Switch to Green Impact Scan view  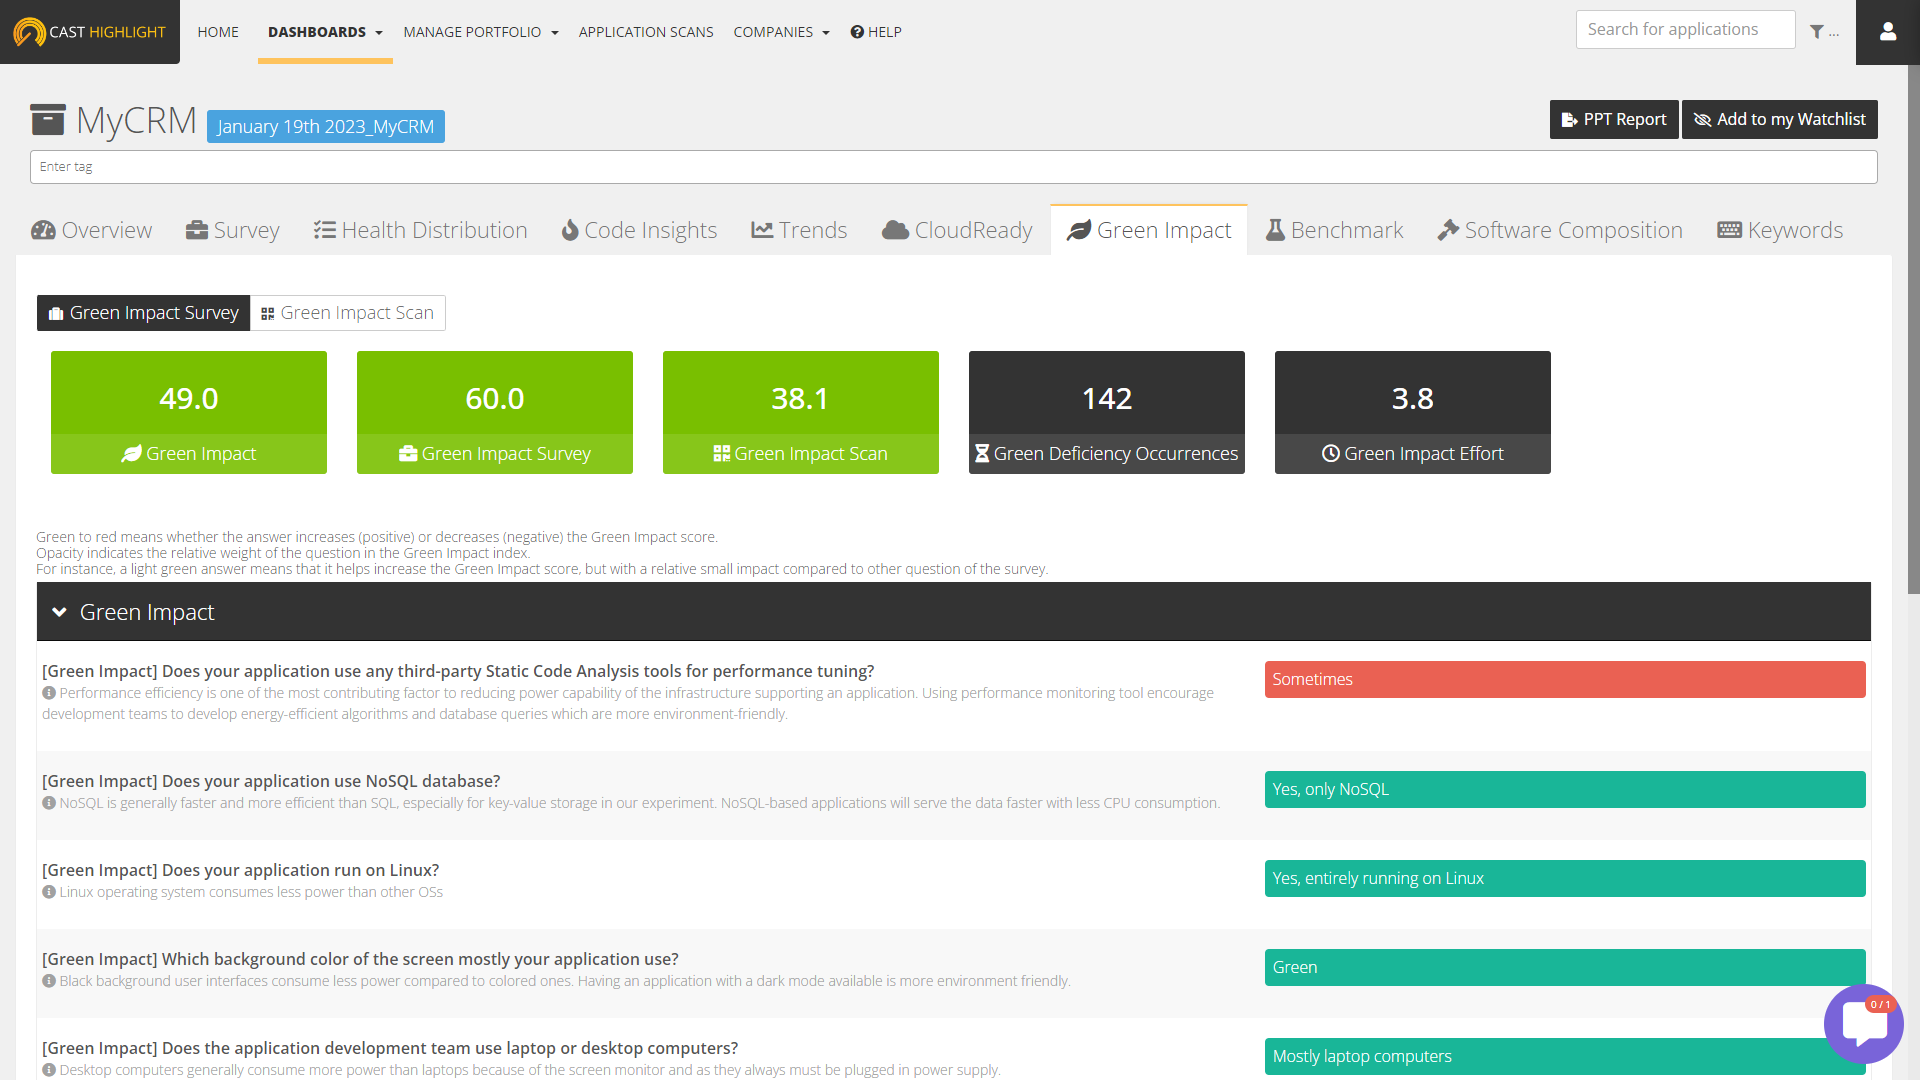tap(347, 313)
